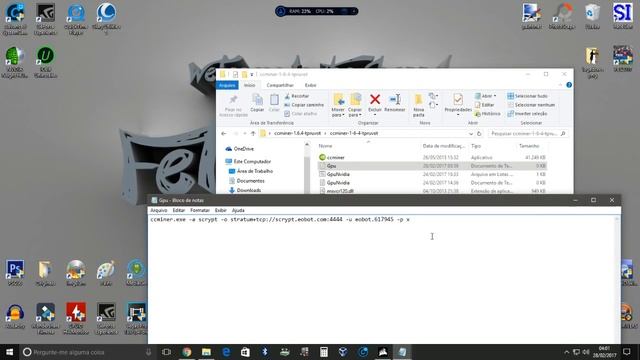Image resolution: width=640 pixels, height=360 pixels.
Task: Click Histórico in the ribbon
Action: [487, 113]
